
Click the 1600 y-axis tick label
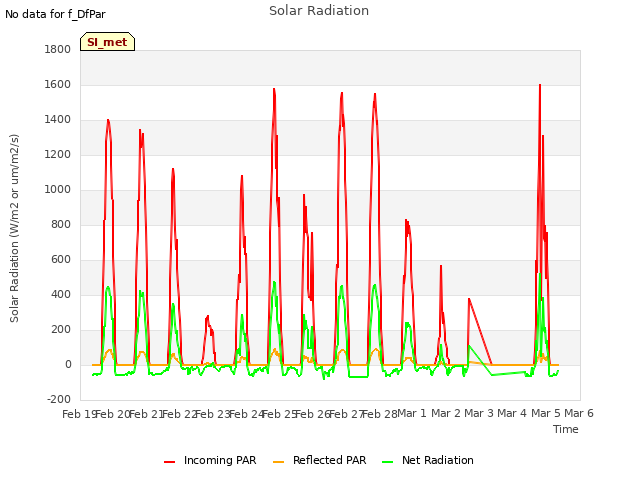click(x=58, y=84)
